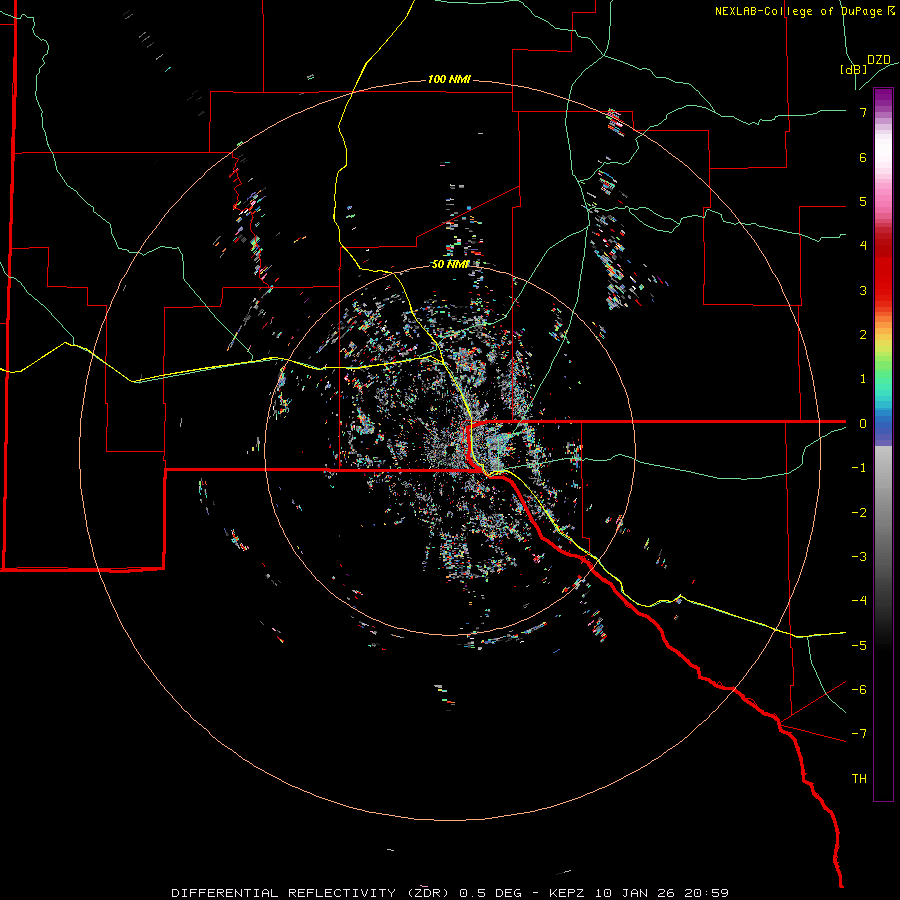Select the 7 dB scale value
The image size is (900, 900).
pos(863,112)
